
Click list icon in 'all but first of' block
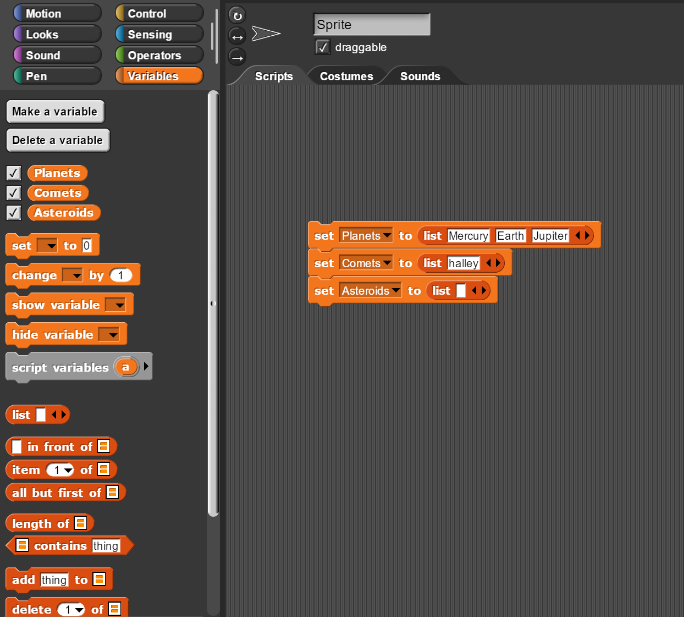coord(113,492)
